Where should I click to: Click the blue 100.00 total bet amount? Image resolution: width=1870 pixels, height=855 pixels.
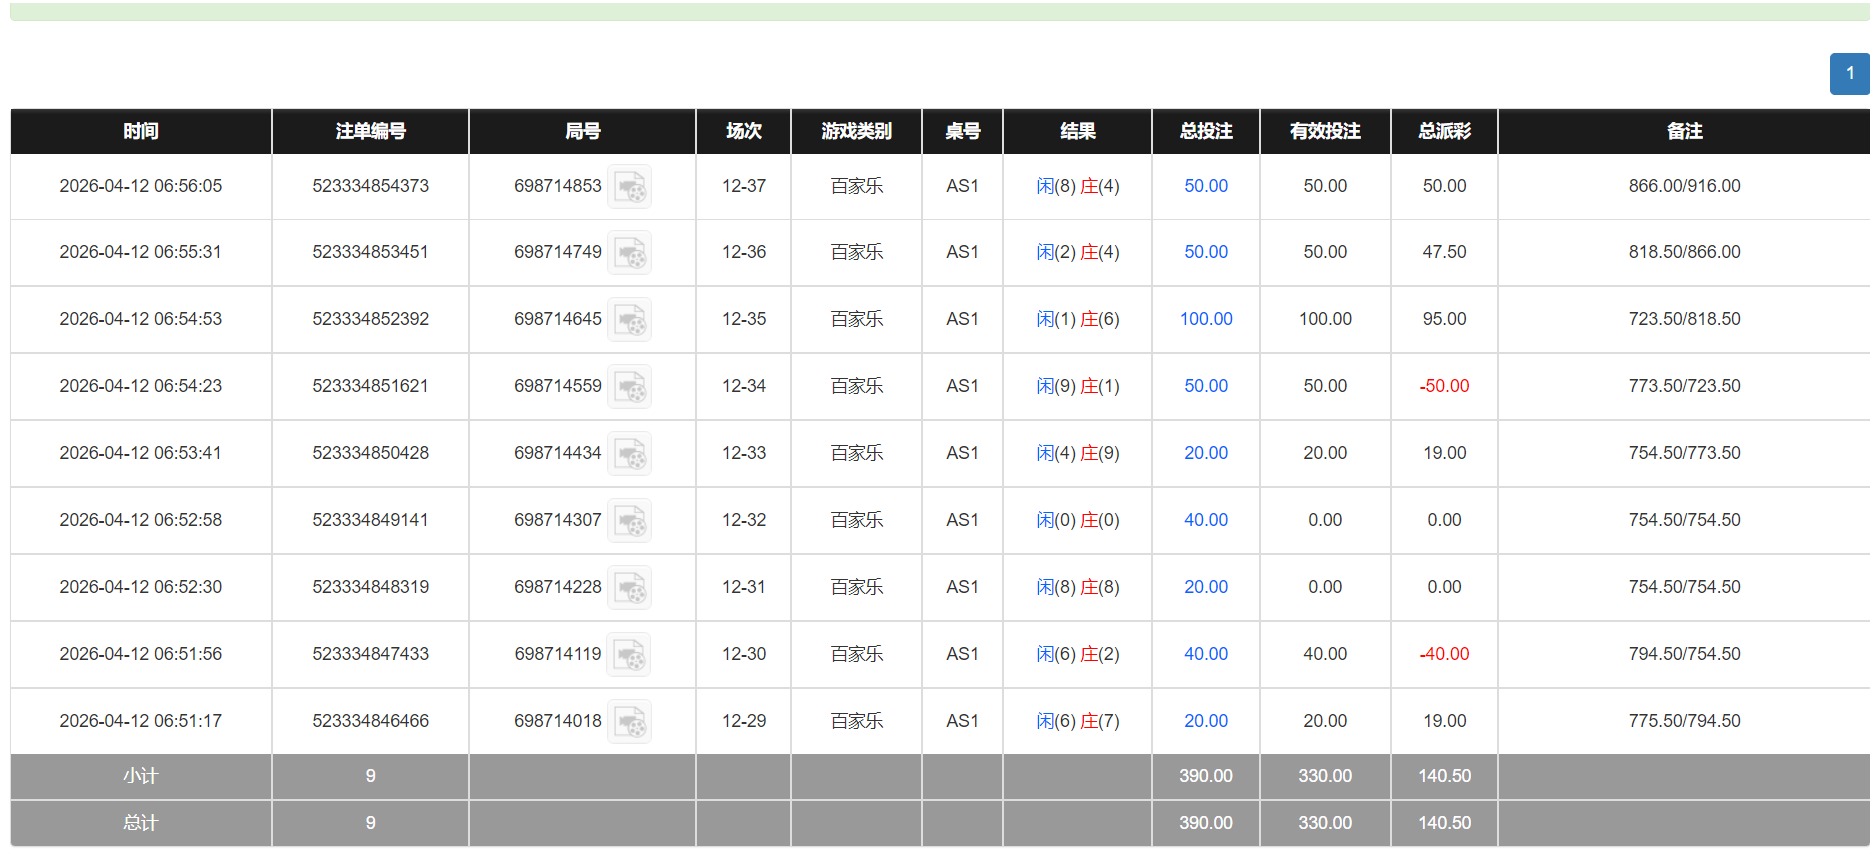(x=1205, y=319)
